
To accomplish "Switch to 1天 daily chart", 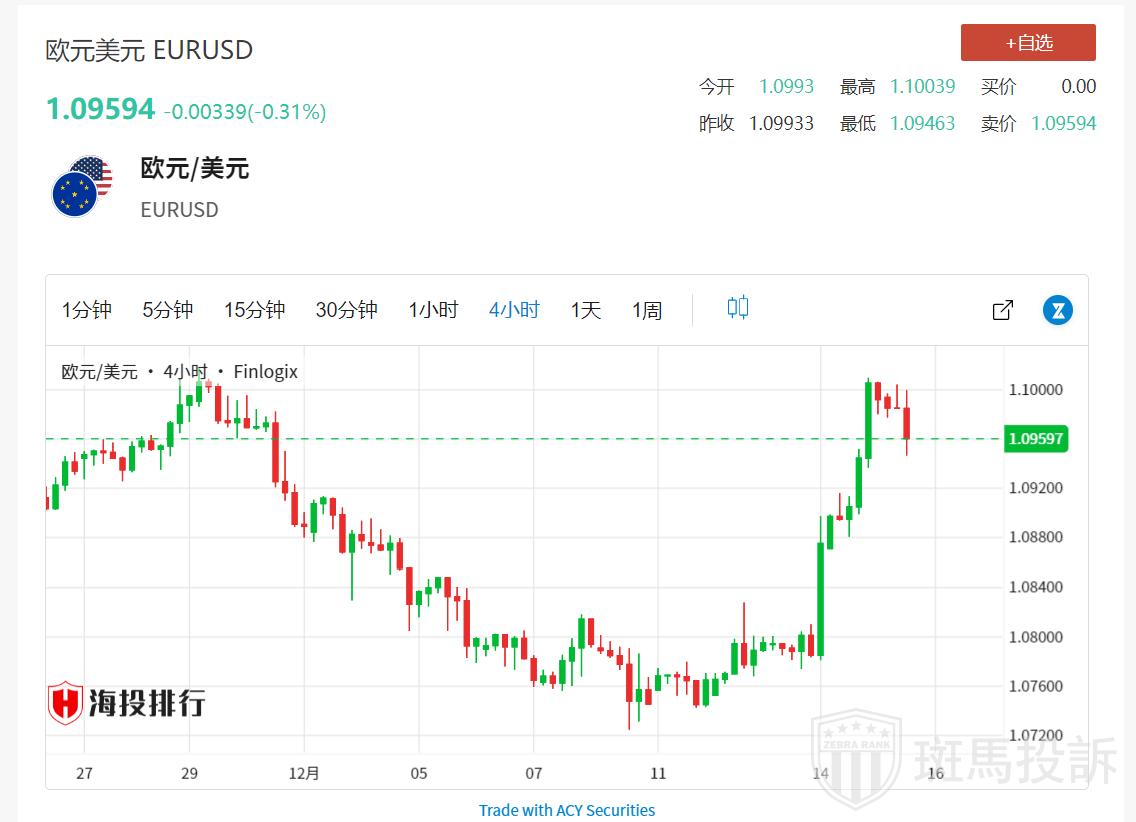I will [586, 310].
